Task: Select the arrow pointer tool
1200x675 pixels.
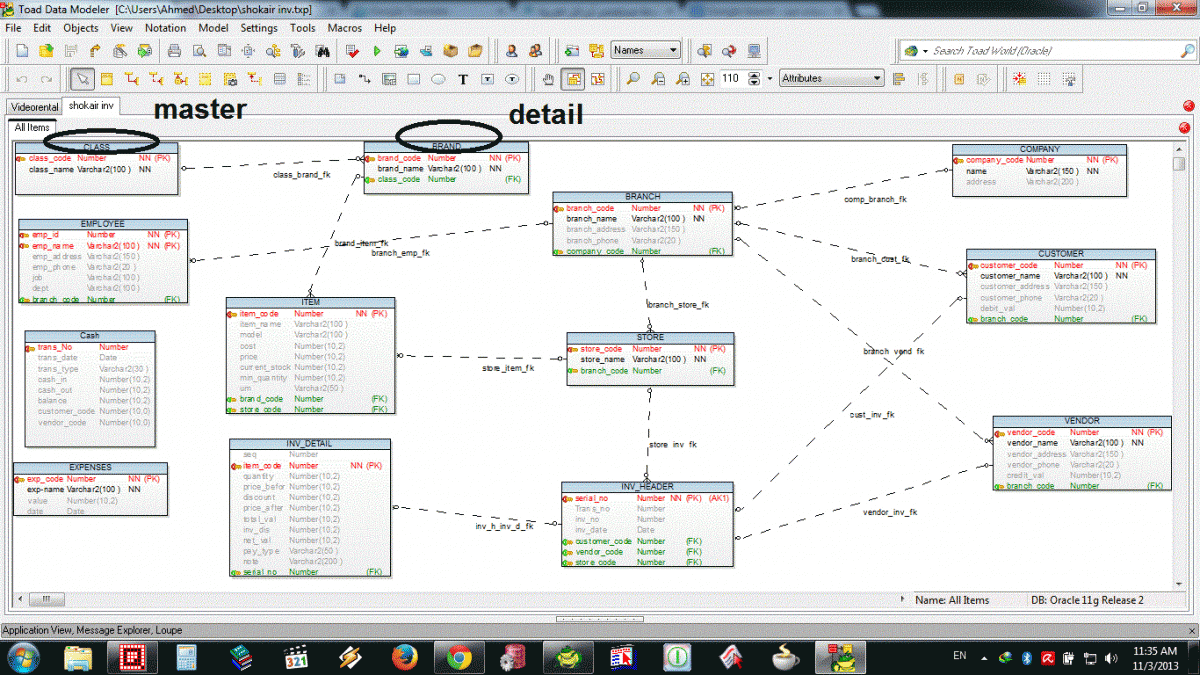Action: (x=83, y=79)
